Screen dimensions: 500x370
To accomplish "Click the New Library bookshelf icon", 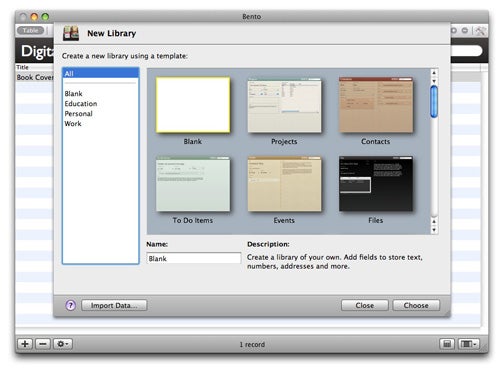I will click(x=71, y=33).
